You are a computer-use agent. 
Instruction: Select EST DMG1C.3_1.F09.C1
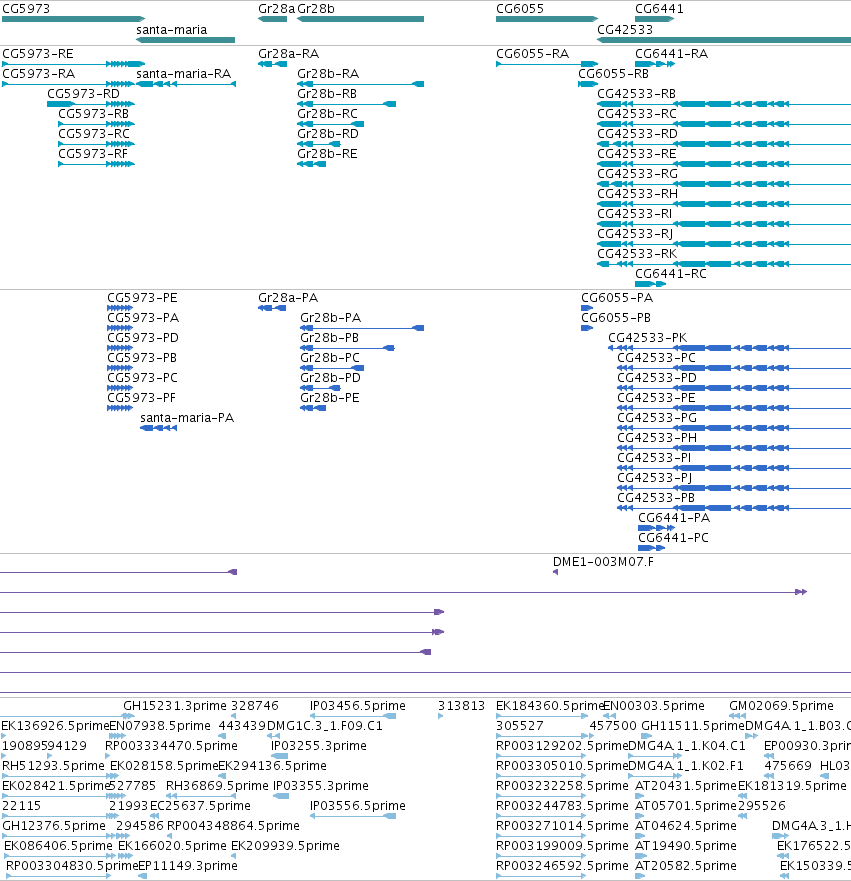point(274,736)
